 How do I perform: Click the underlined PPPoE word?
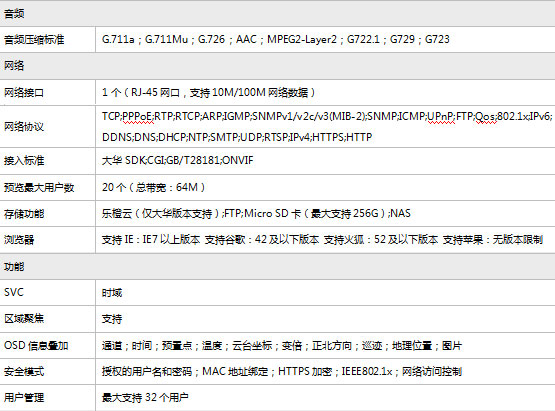tap(138, 116)
